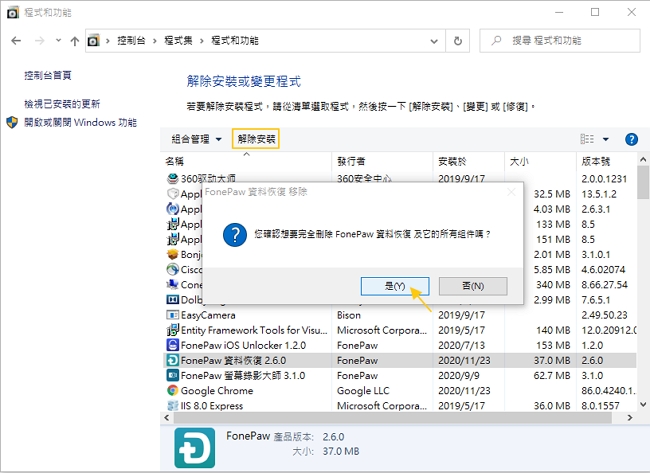
Task: Click the 搜尋 程式和功能 search box
Action: point(560,41)
